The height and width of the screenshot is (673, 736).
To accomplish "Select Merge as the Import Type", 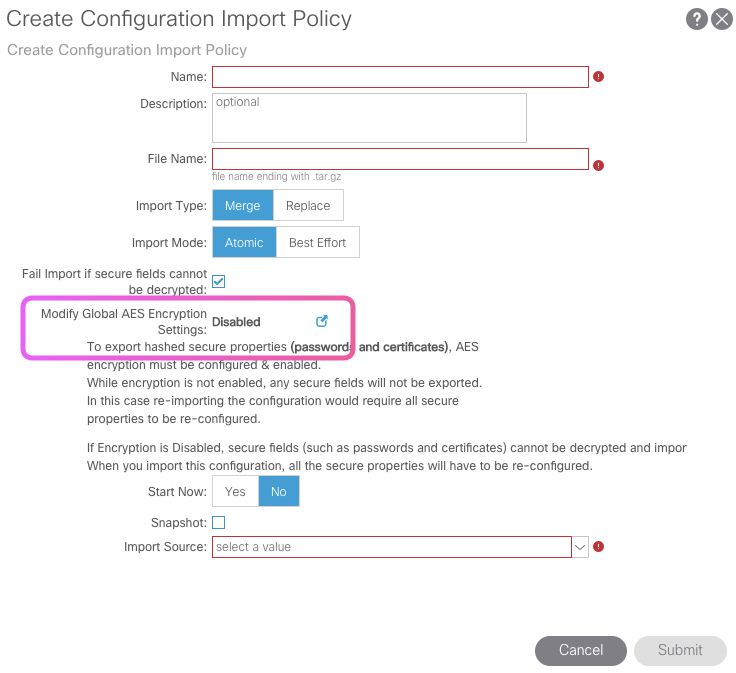I will (242, 205).
